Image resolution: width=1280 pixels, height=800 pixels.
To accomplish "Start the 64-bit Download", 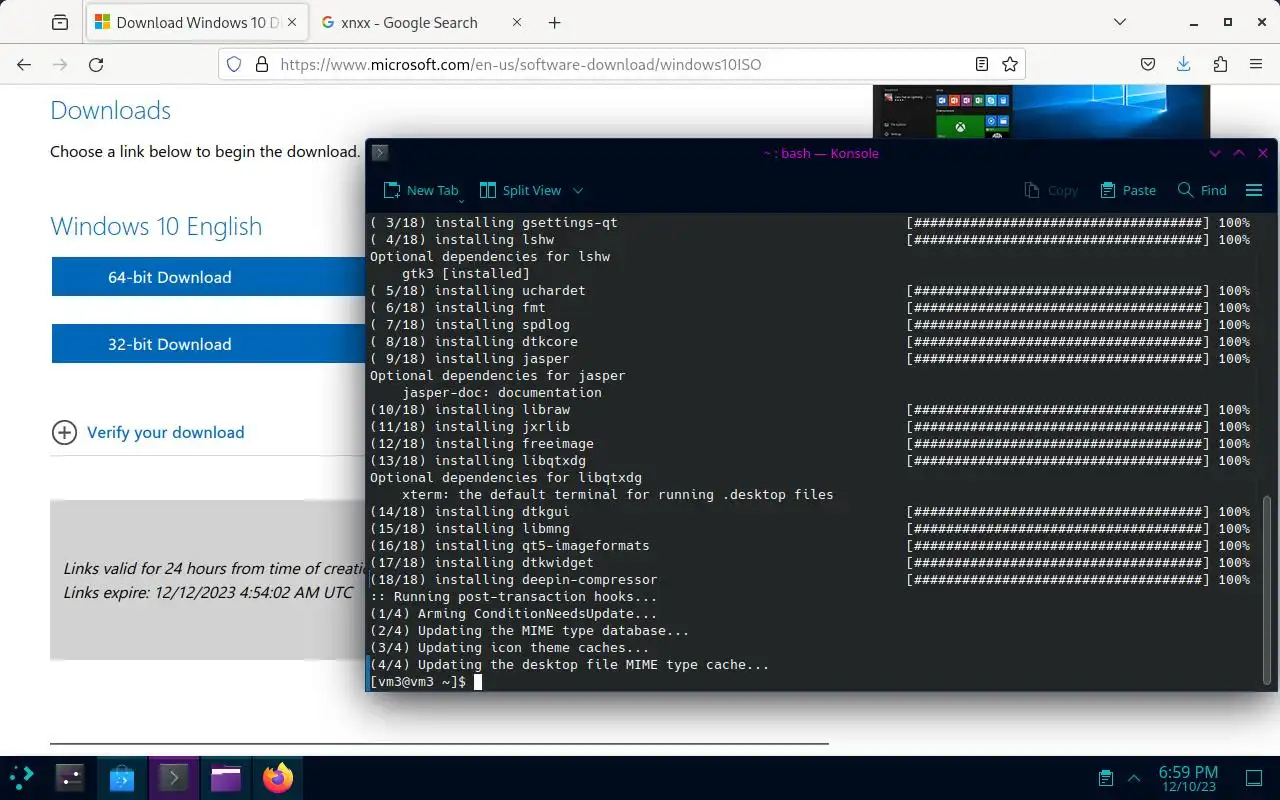I will click(x=209, y=277).
